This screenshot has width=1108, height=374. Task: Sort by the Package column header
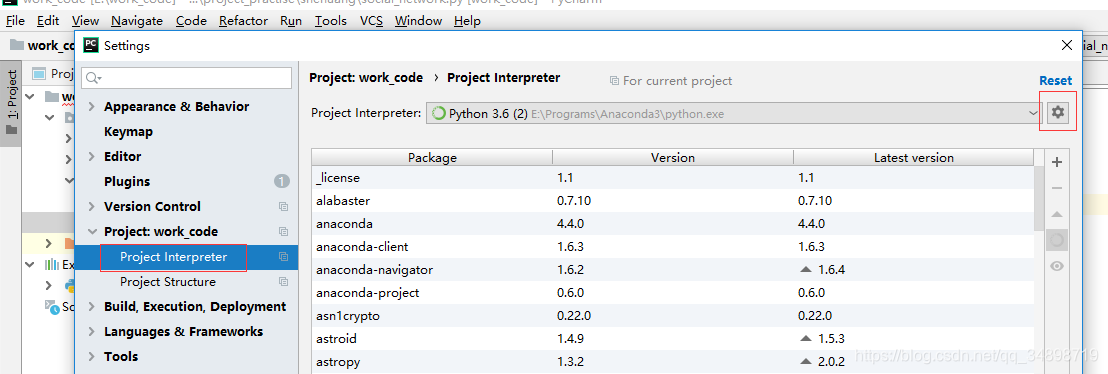tap(432, 158)
